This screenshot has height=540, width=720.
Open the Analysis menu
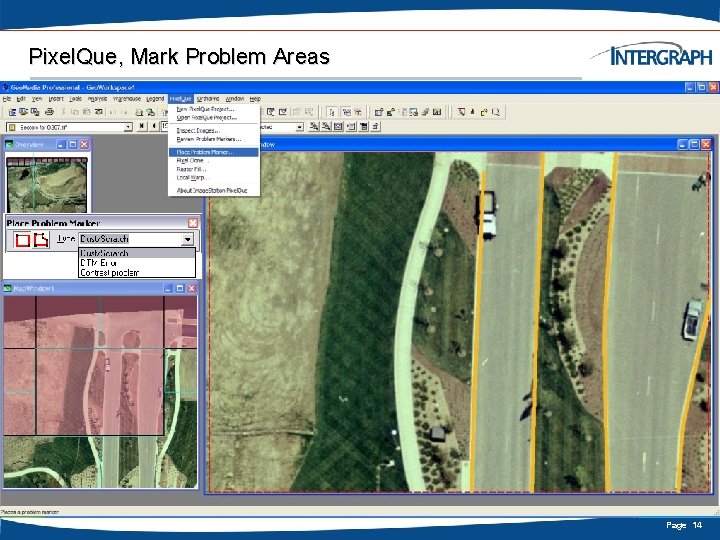pos(97,99)
